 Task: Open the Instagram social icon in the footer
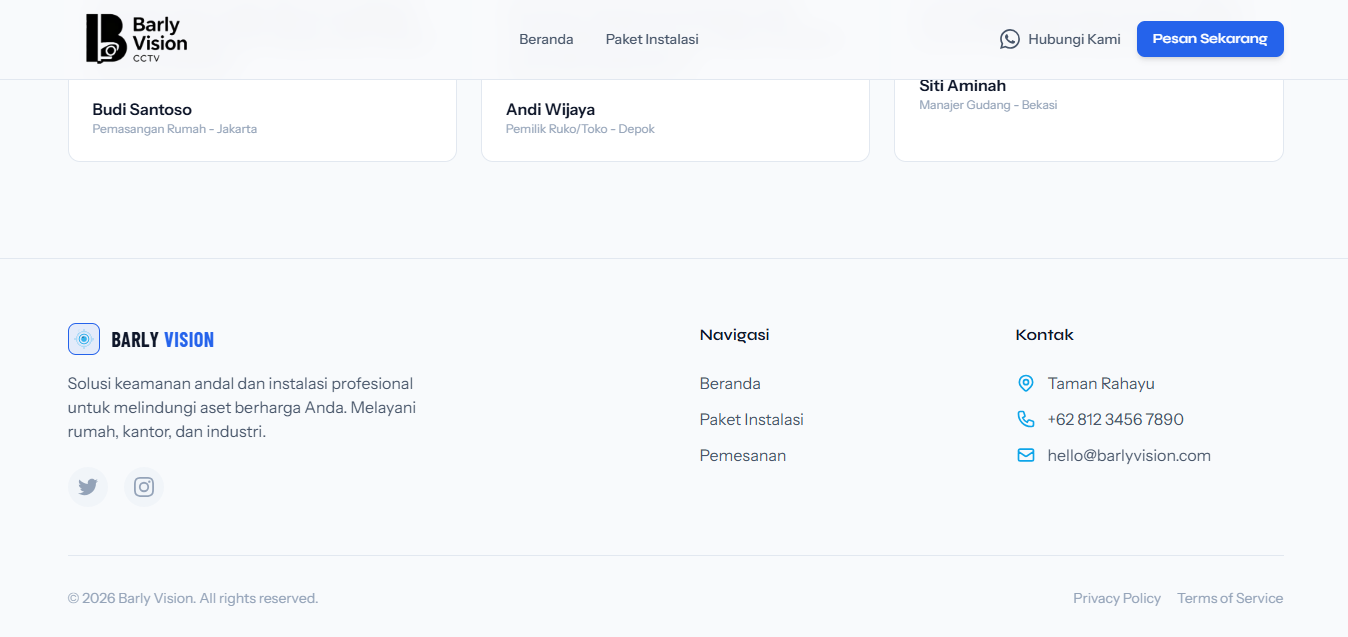click(x=144, y=487)
